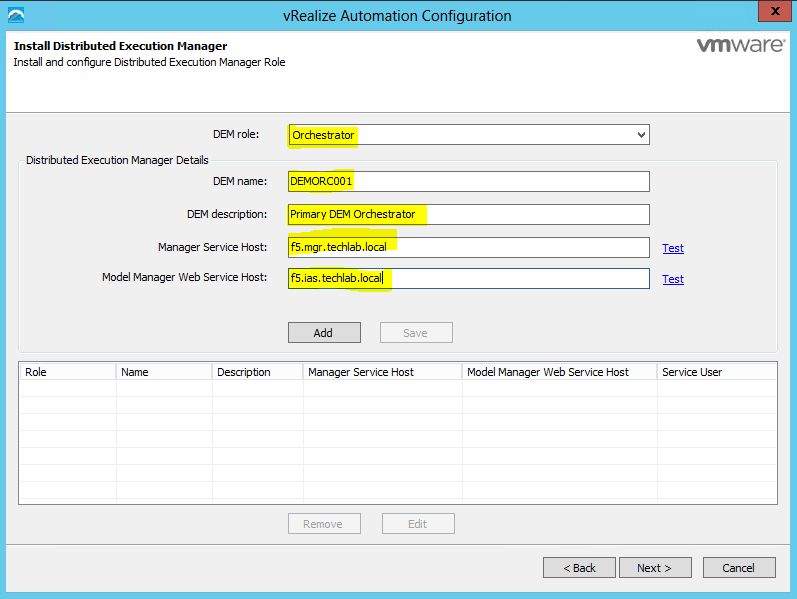Click the vmware logo

[x=741, y=45]
